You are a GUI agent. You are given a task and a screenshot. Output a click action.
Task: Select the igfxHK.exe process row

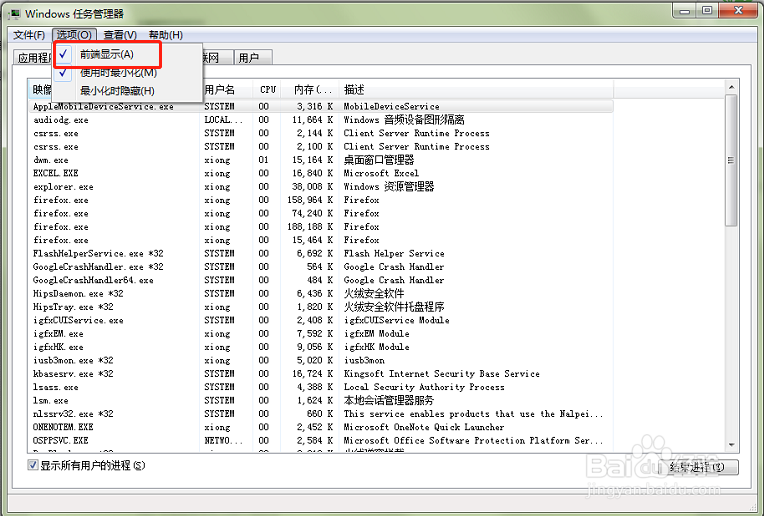point(321,347)
